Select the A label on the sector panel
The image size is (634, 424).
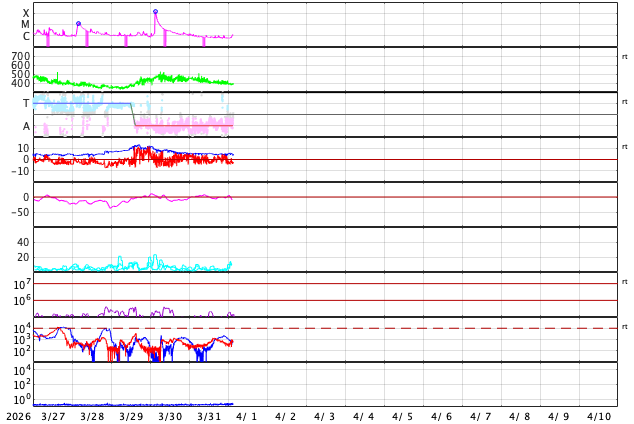(26, 126)
